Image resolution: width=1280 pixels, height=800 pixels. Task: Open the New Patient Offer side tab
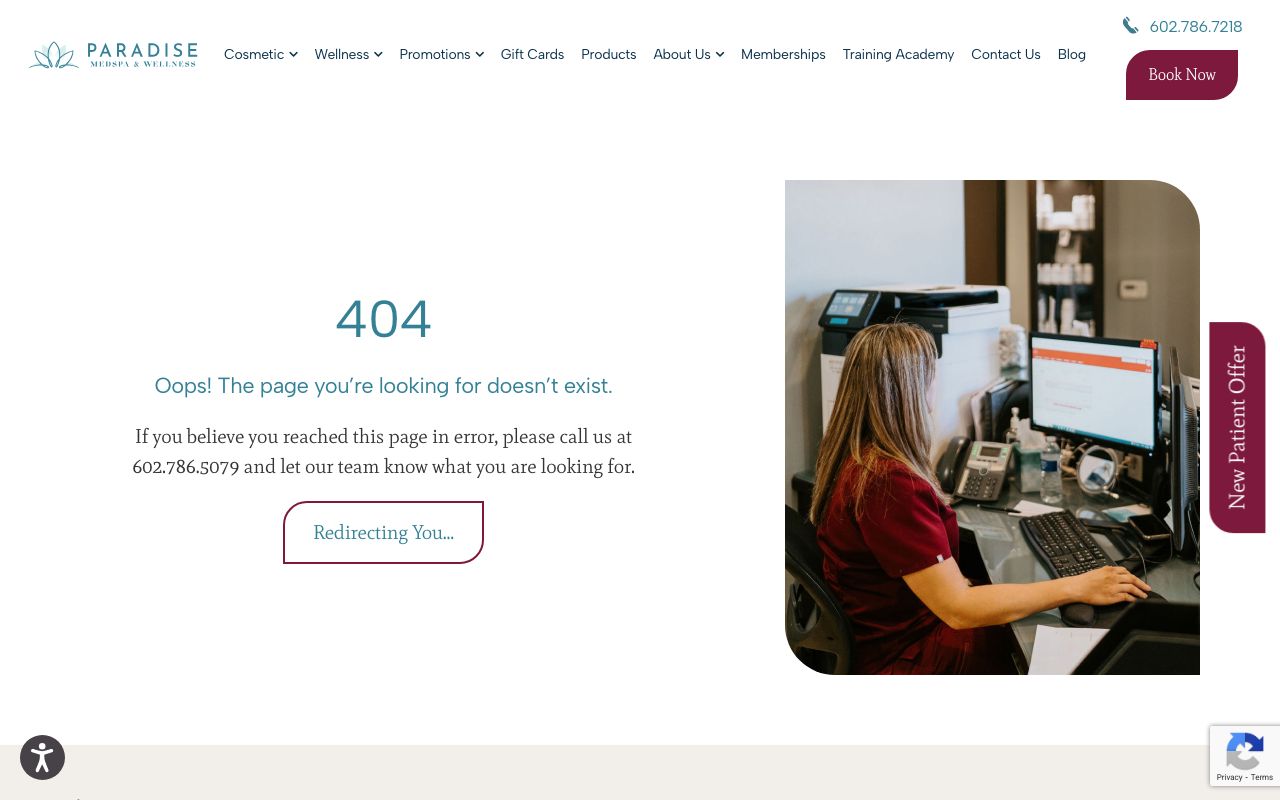[x=1237, y=427]
